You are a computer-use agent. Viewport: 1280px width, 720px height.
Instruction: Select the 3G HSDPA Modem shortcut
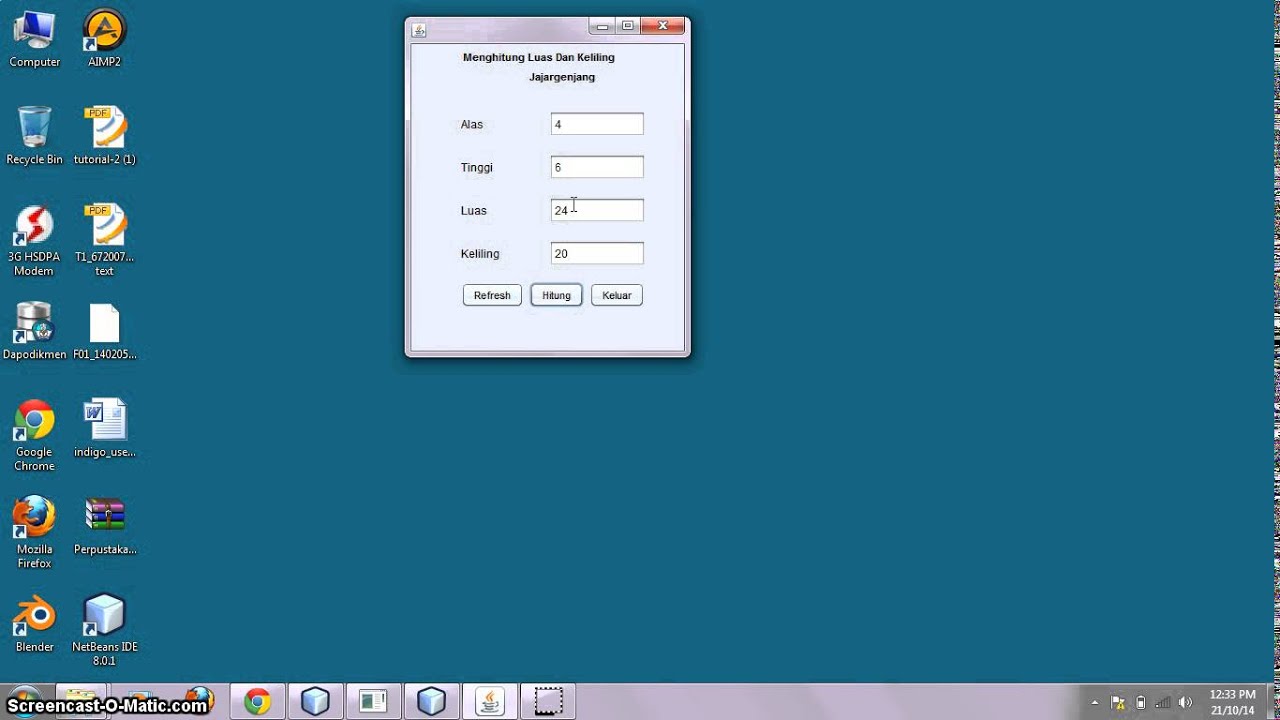click(34, 241)
